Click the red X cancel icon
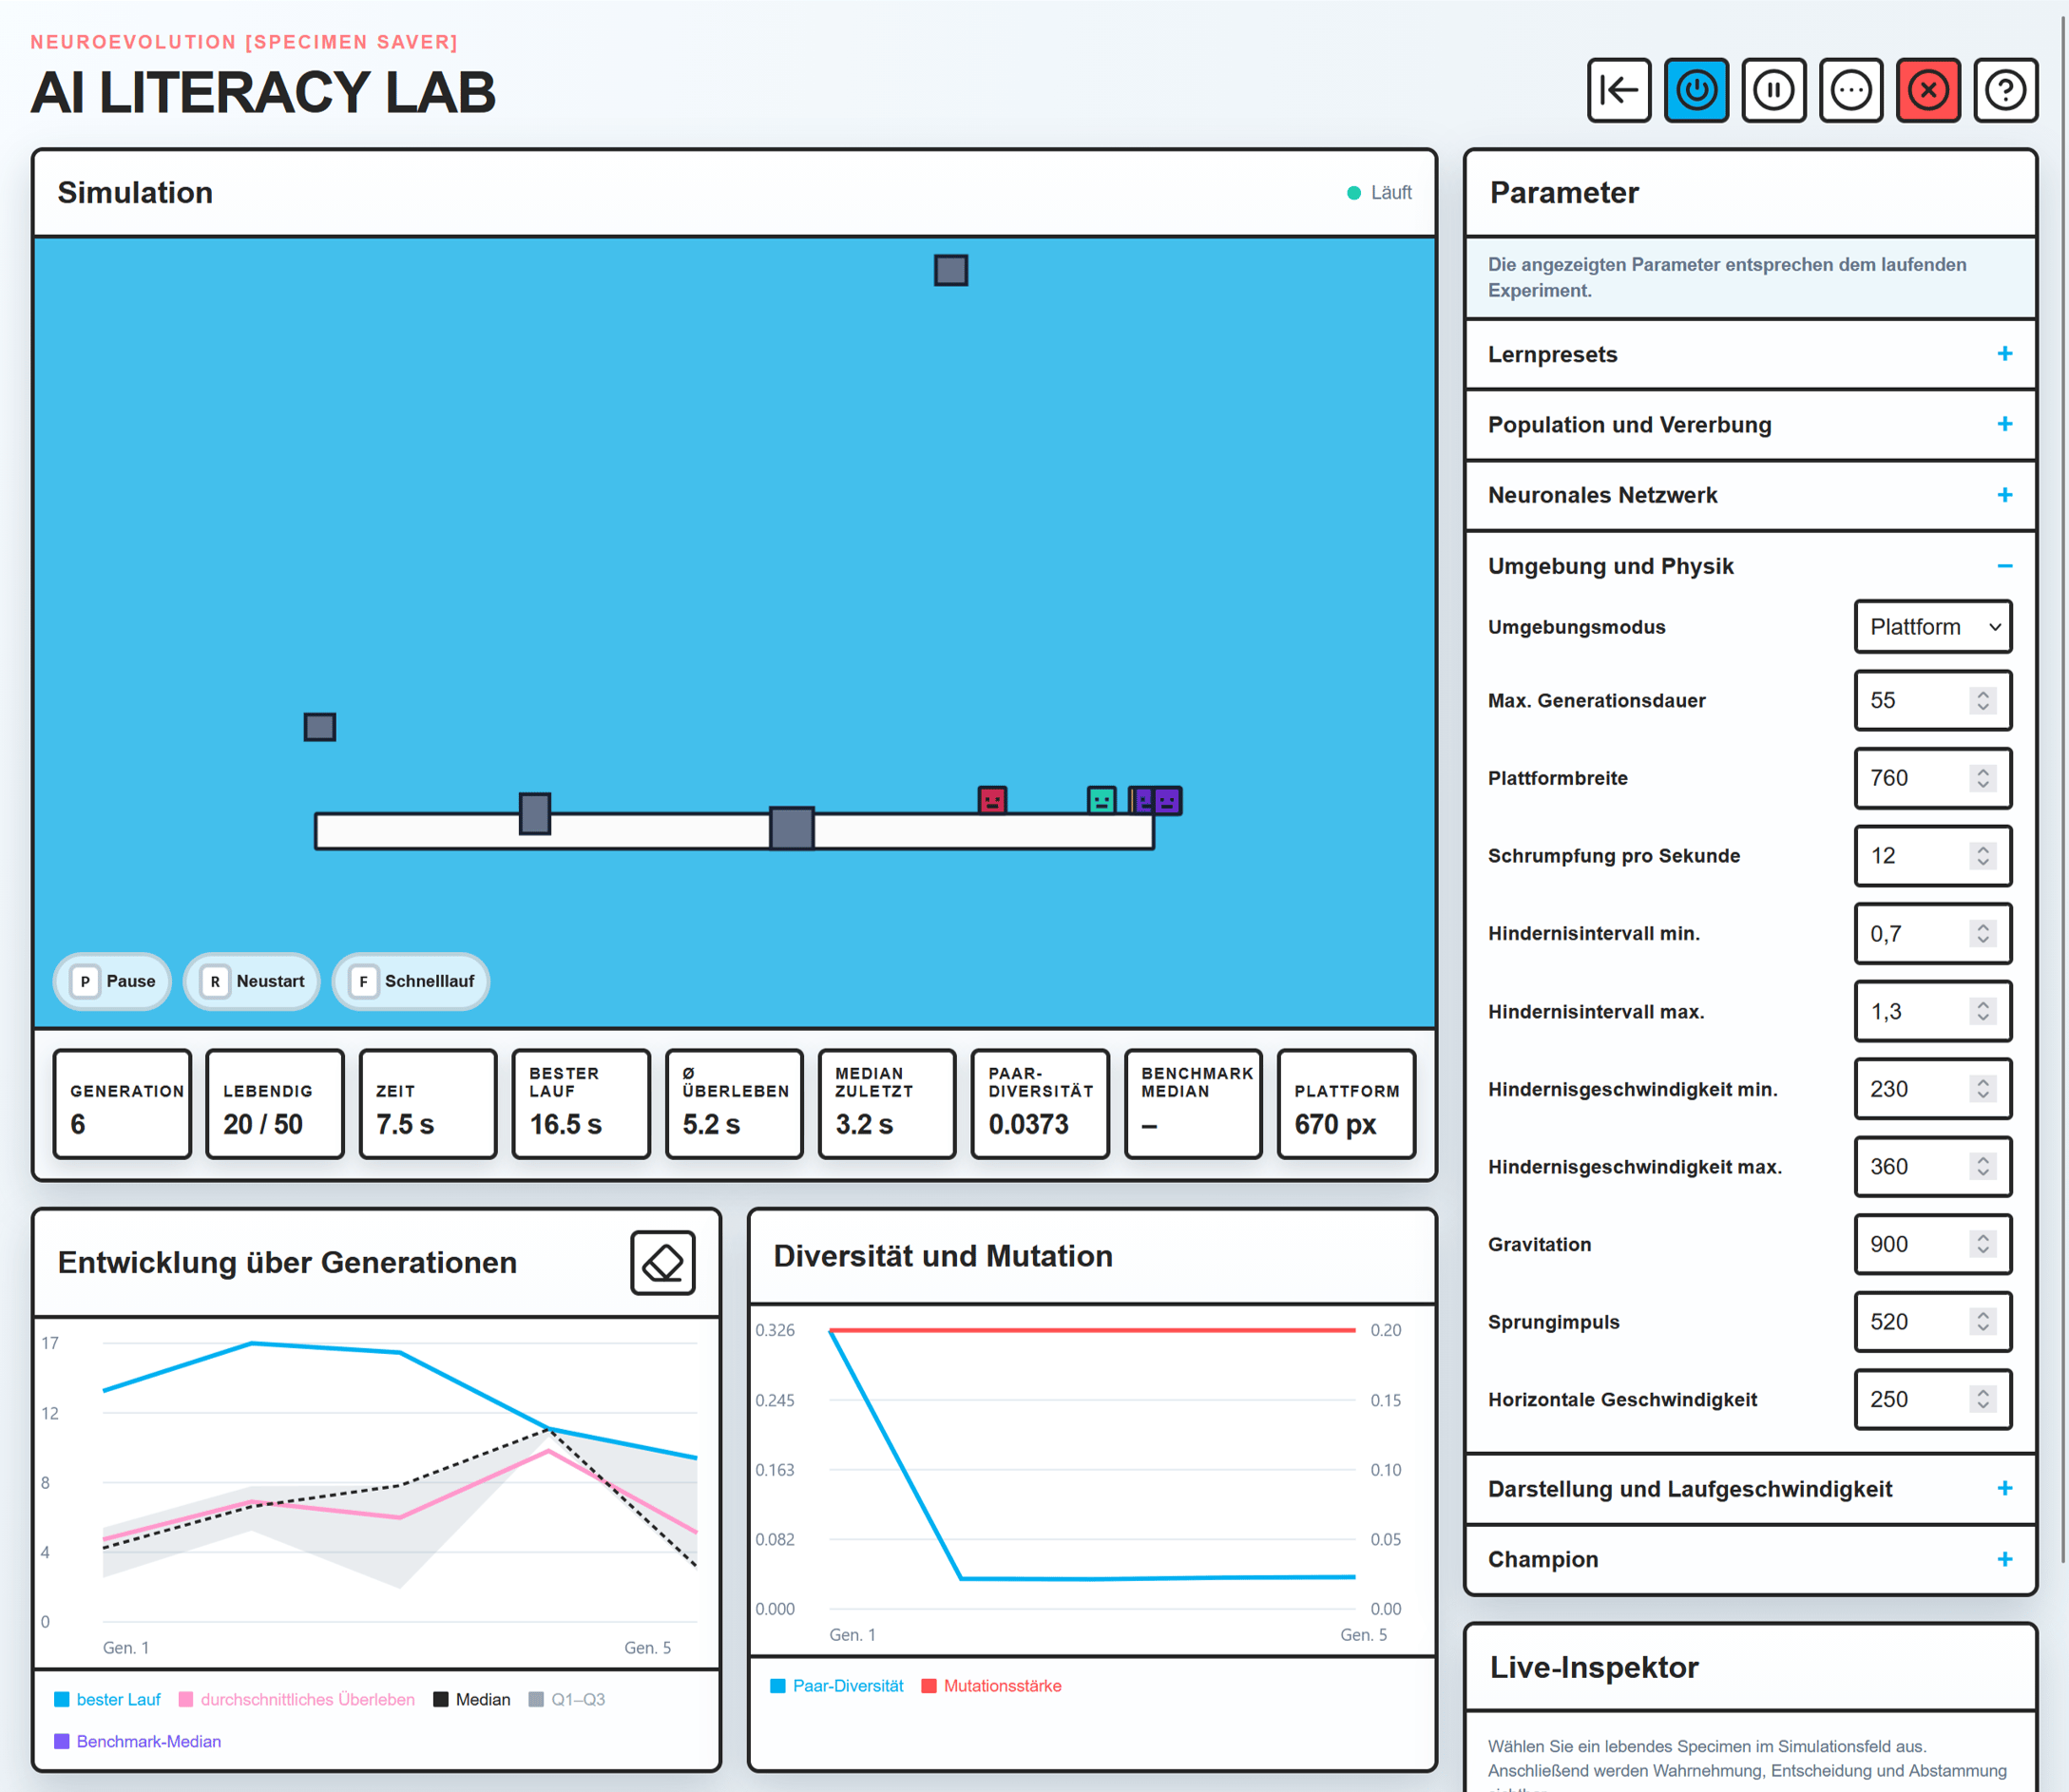Viewport: 2069px width, 1792px height. click(x=1928, y=90)
